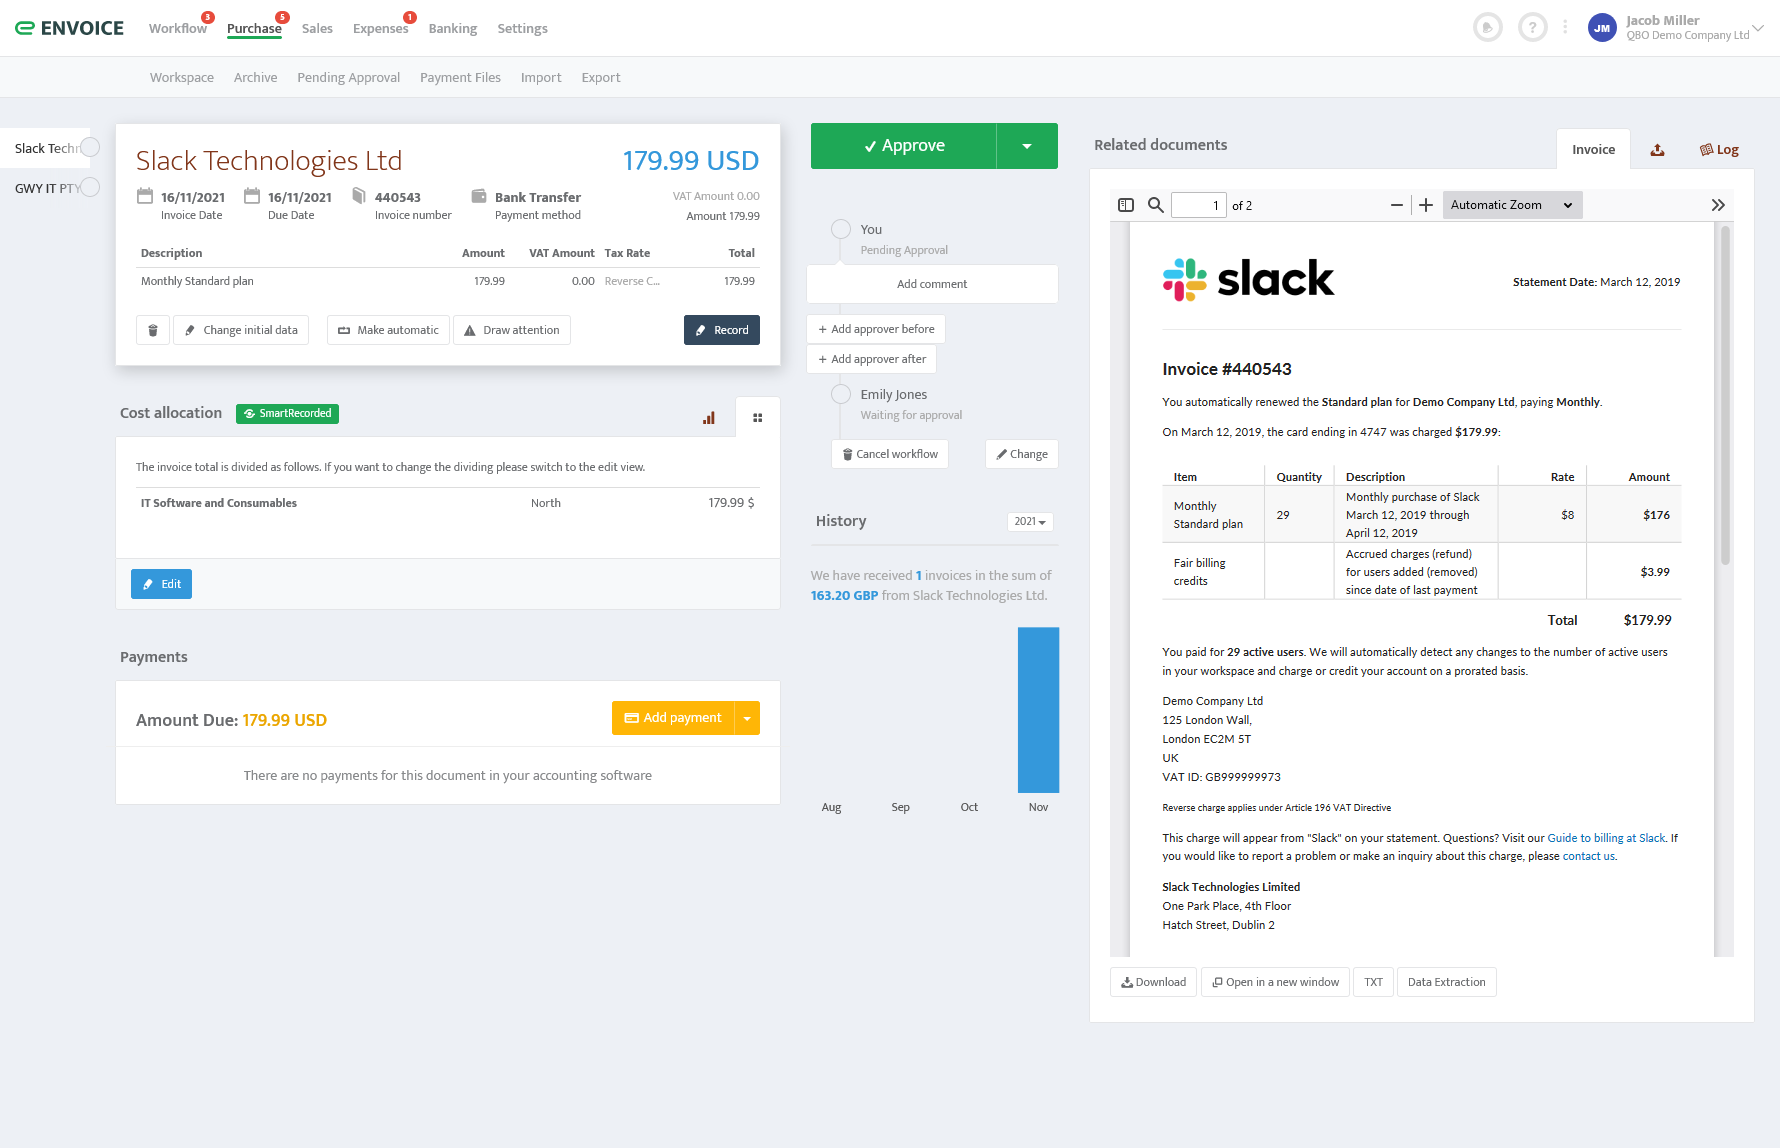Screen dimensions: 1780x1148
Task: Click Draw attention
Action: tap(512, 330)
